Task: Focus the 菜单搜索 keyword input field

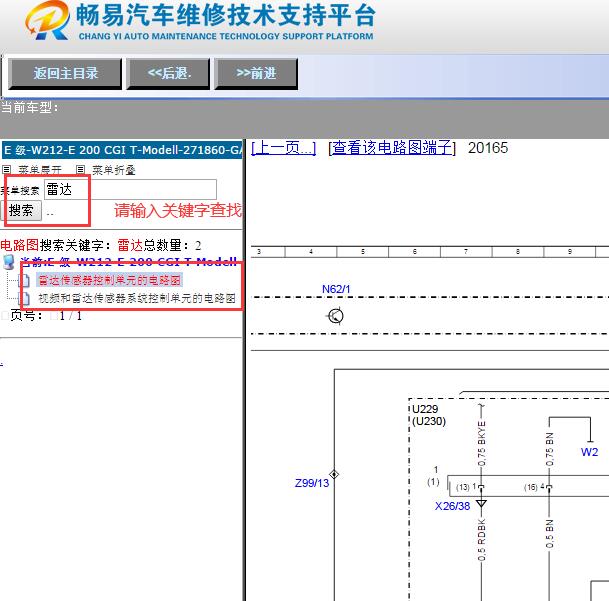Action: pyautogui.click(x=130, y=190)
